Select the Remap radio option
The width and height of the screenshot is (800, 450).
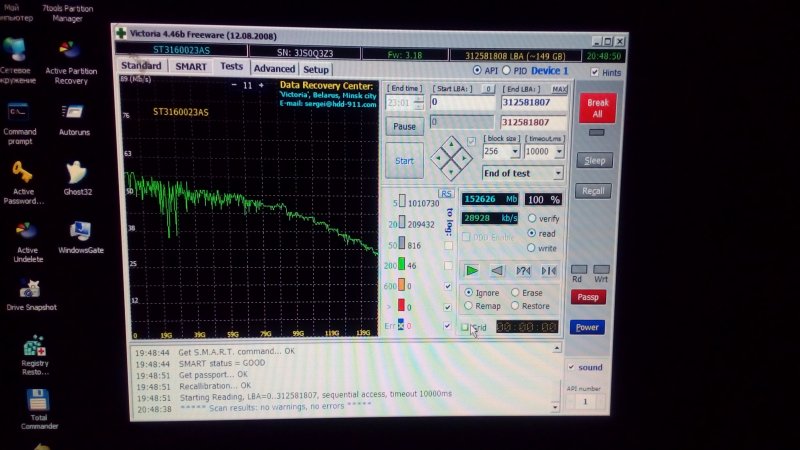469,306
